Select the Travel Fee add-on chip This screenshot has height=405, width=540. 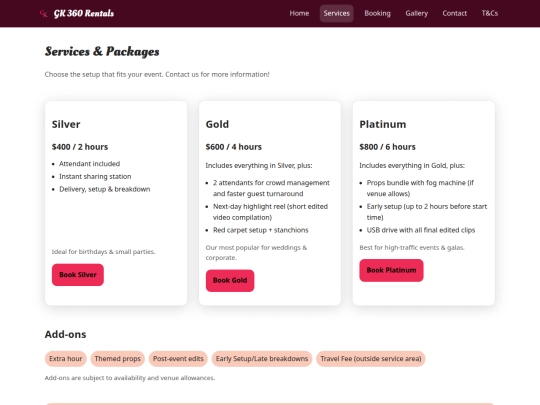tap(371, 359)
